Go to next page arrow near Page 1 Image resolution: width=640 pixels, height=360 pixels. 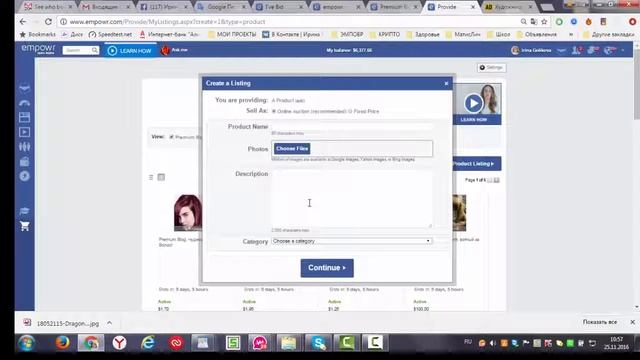coord(496,180)
